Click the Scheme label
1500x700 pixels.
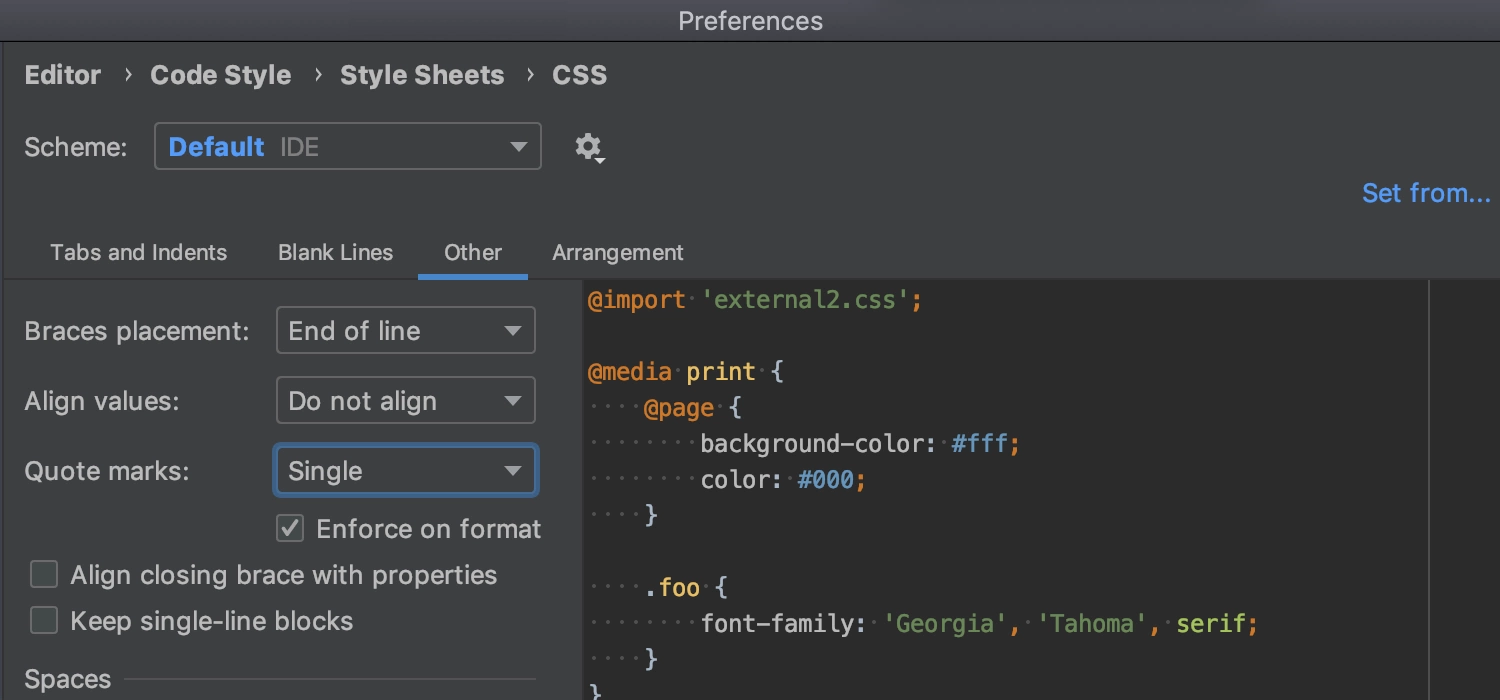tap(76, 147)
